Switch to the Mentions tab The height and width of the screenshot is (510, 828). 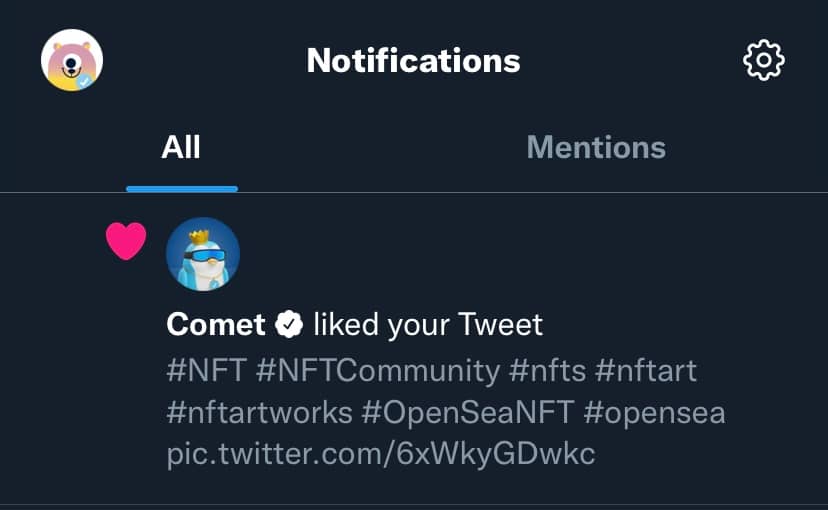point(595,148)
